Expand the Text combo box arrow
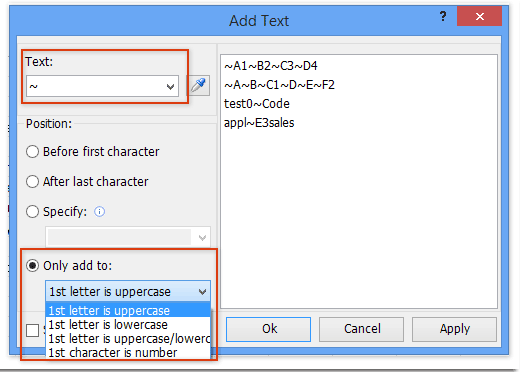Image resolution: width=522 pixels, height=372 pixels. (170, 87)
